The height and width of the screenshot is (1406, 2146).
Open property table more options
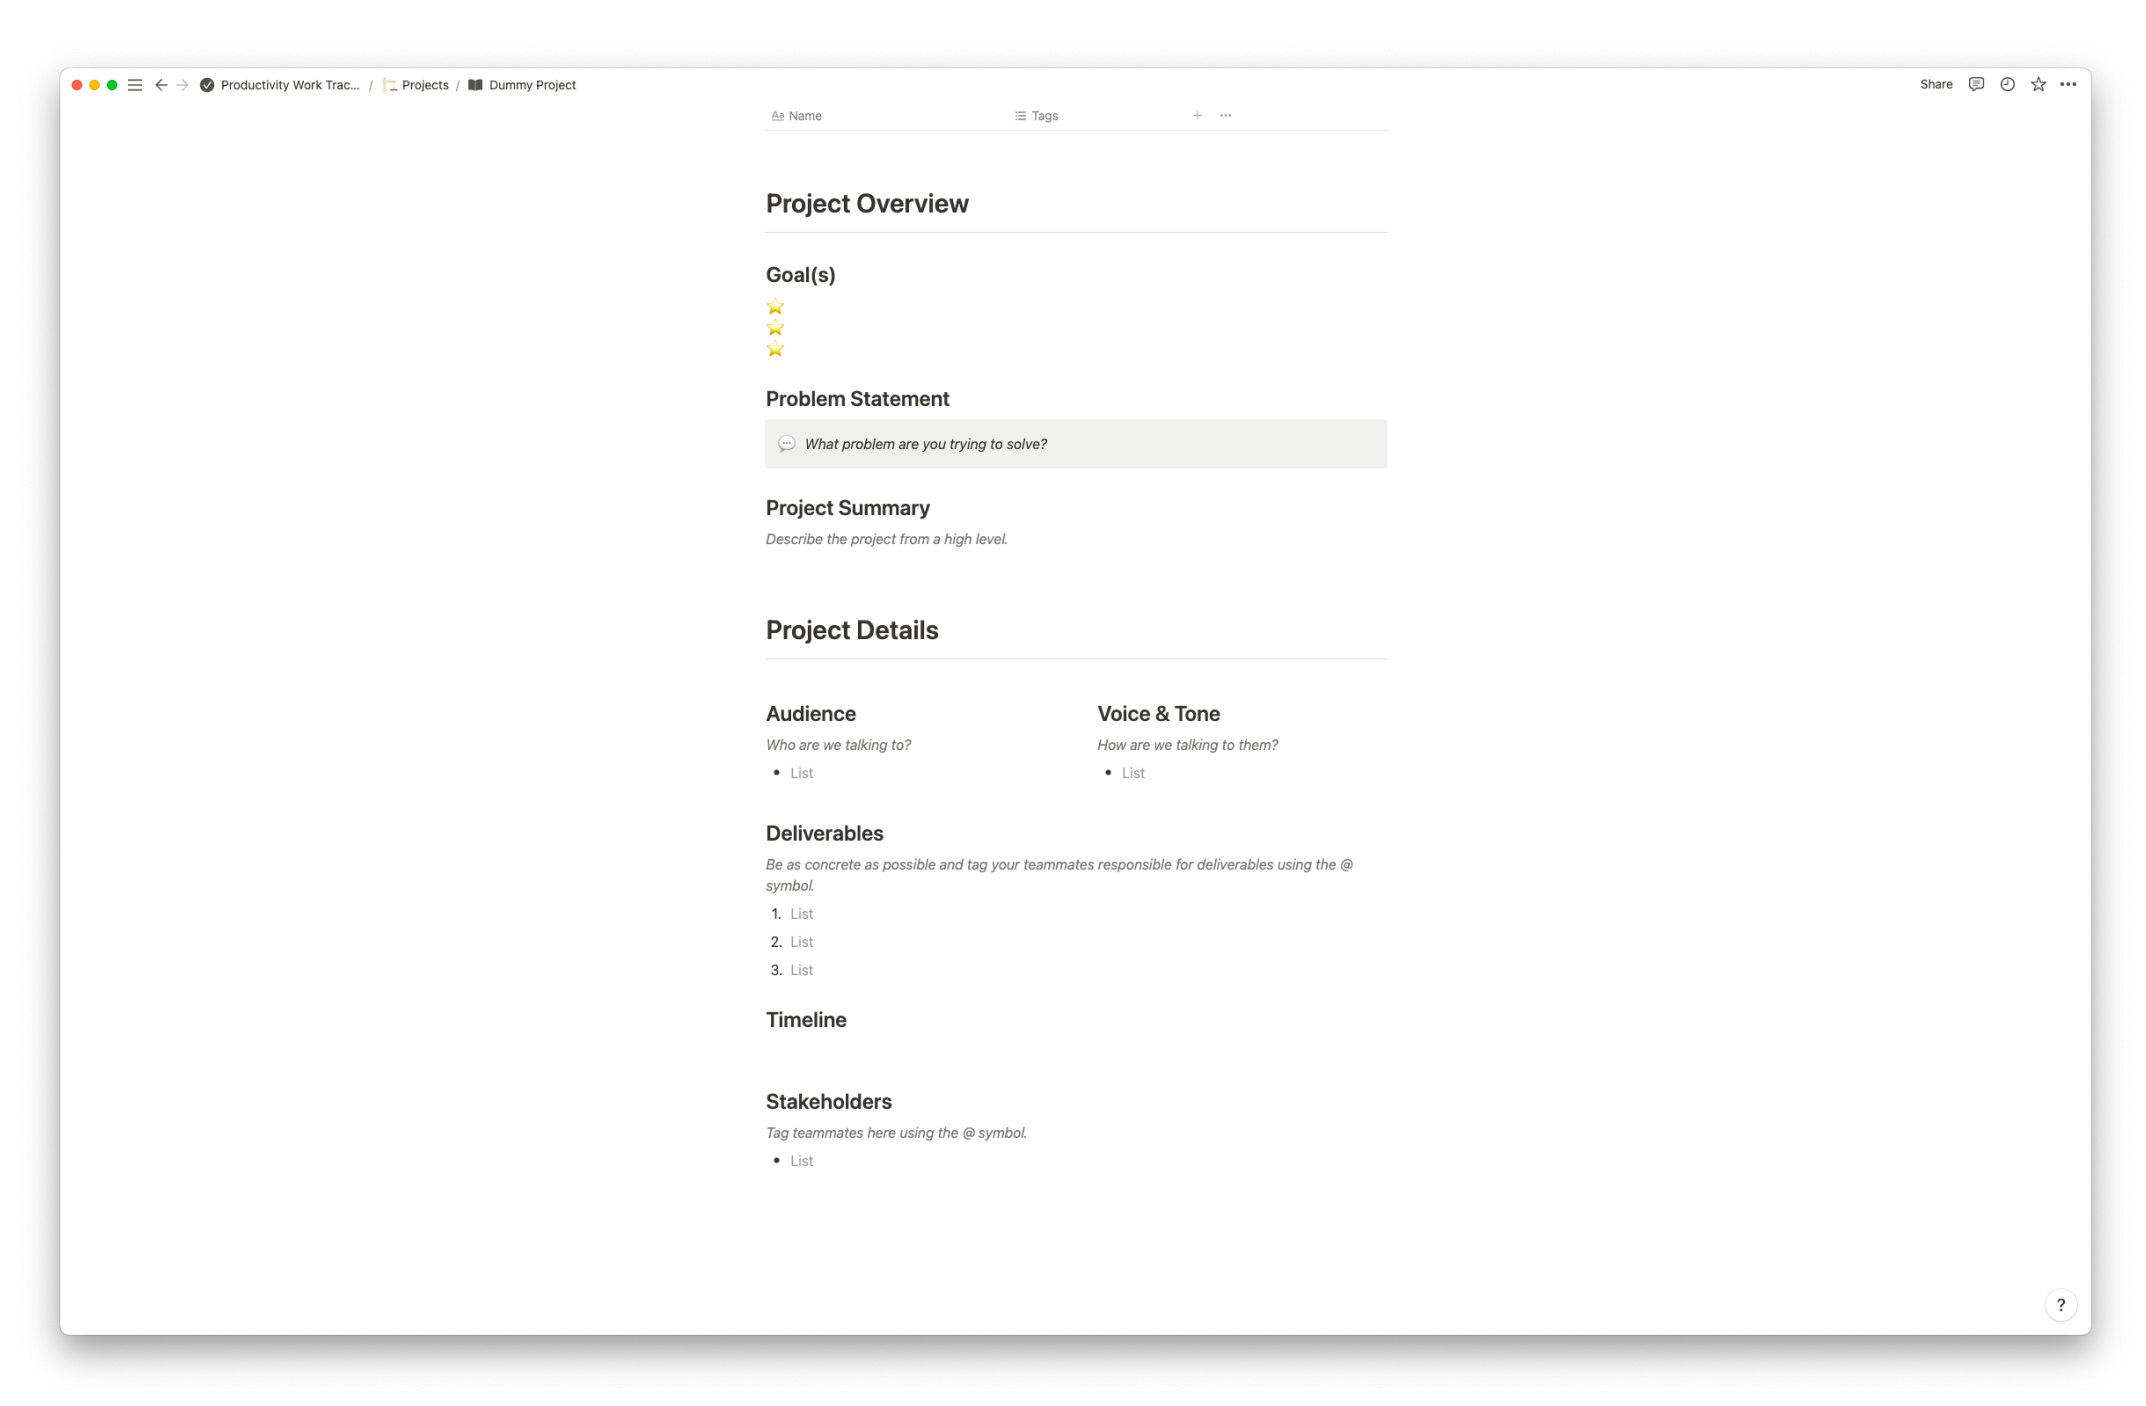tap(1225, 116)
